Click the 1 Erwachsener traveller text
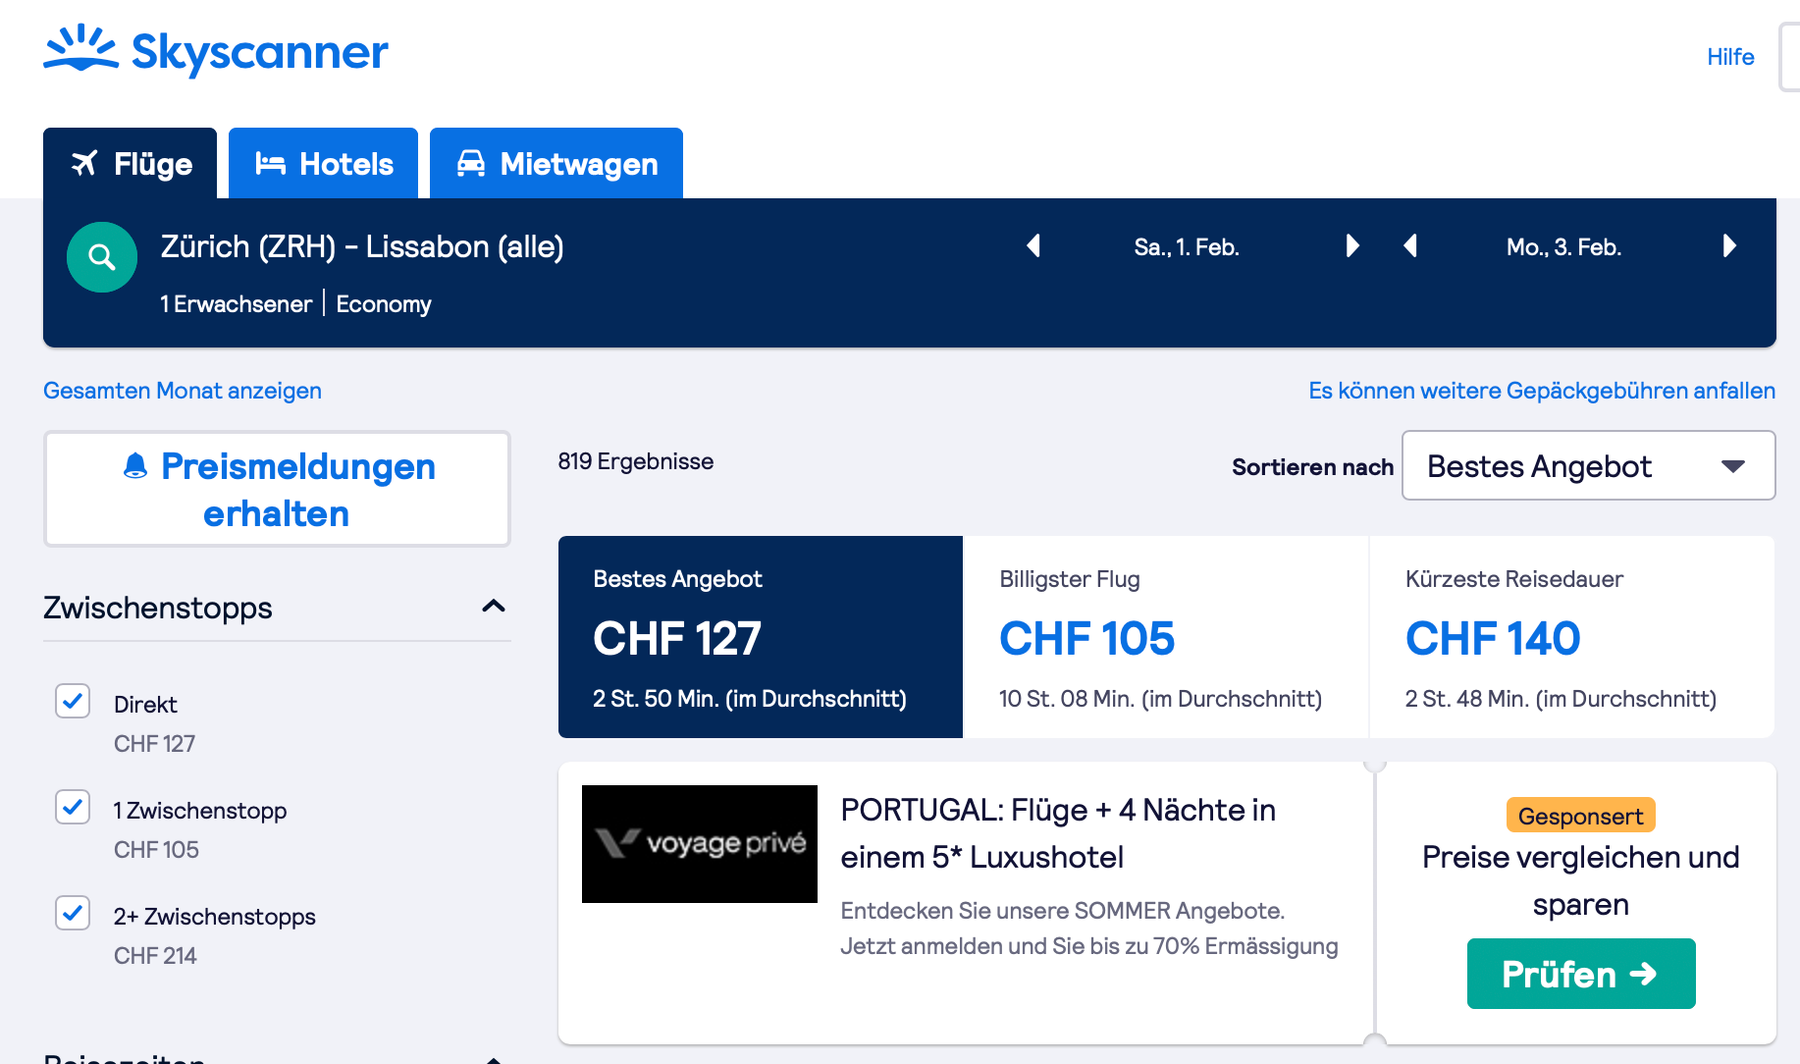This screenshot has height=1064, width=1800. coord(236,304)
